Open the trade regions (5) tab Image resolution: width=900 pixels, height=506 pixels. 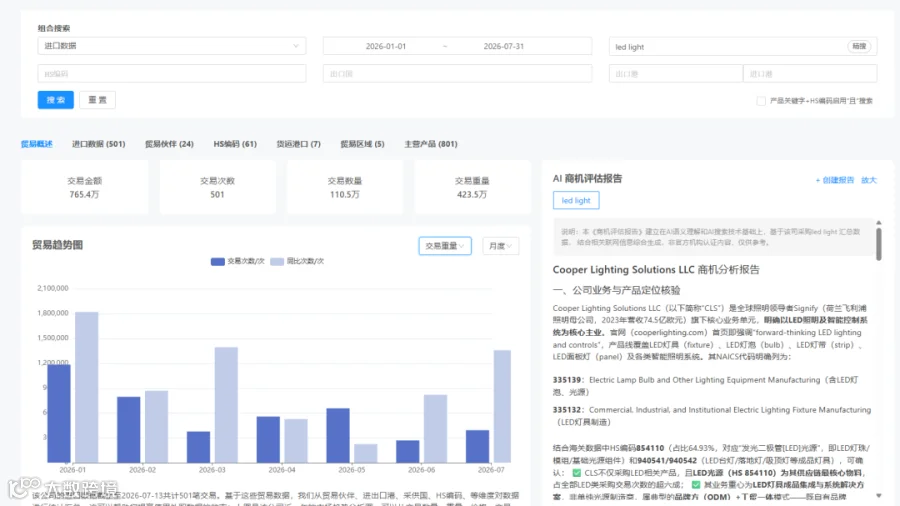coord(362,144)
